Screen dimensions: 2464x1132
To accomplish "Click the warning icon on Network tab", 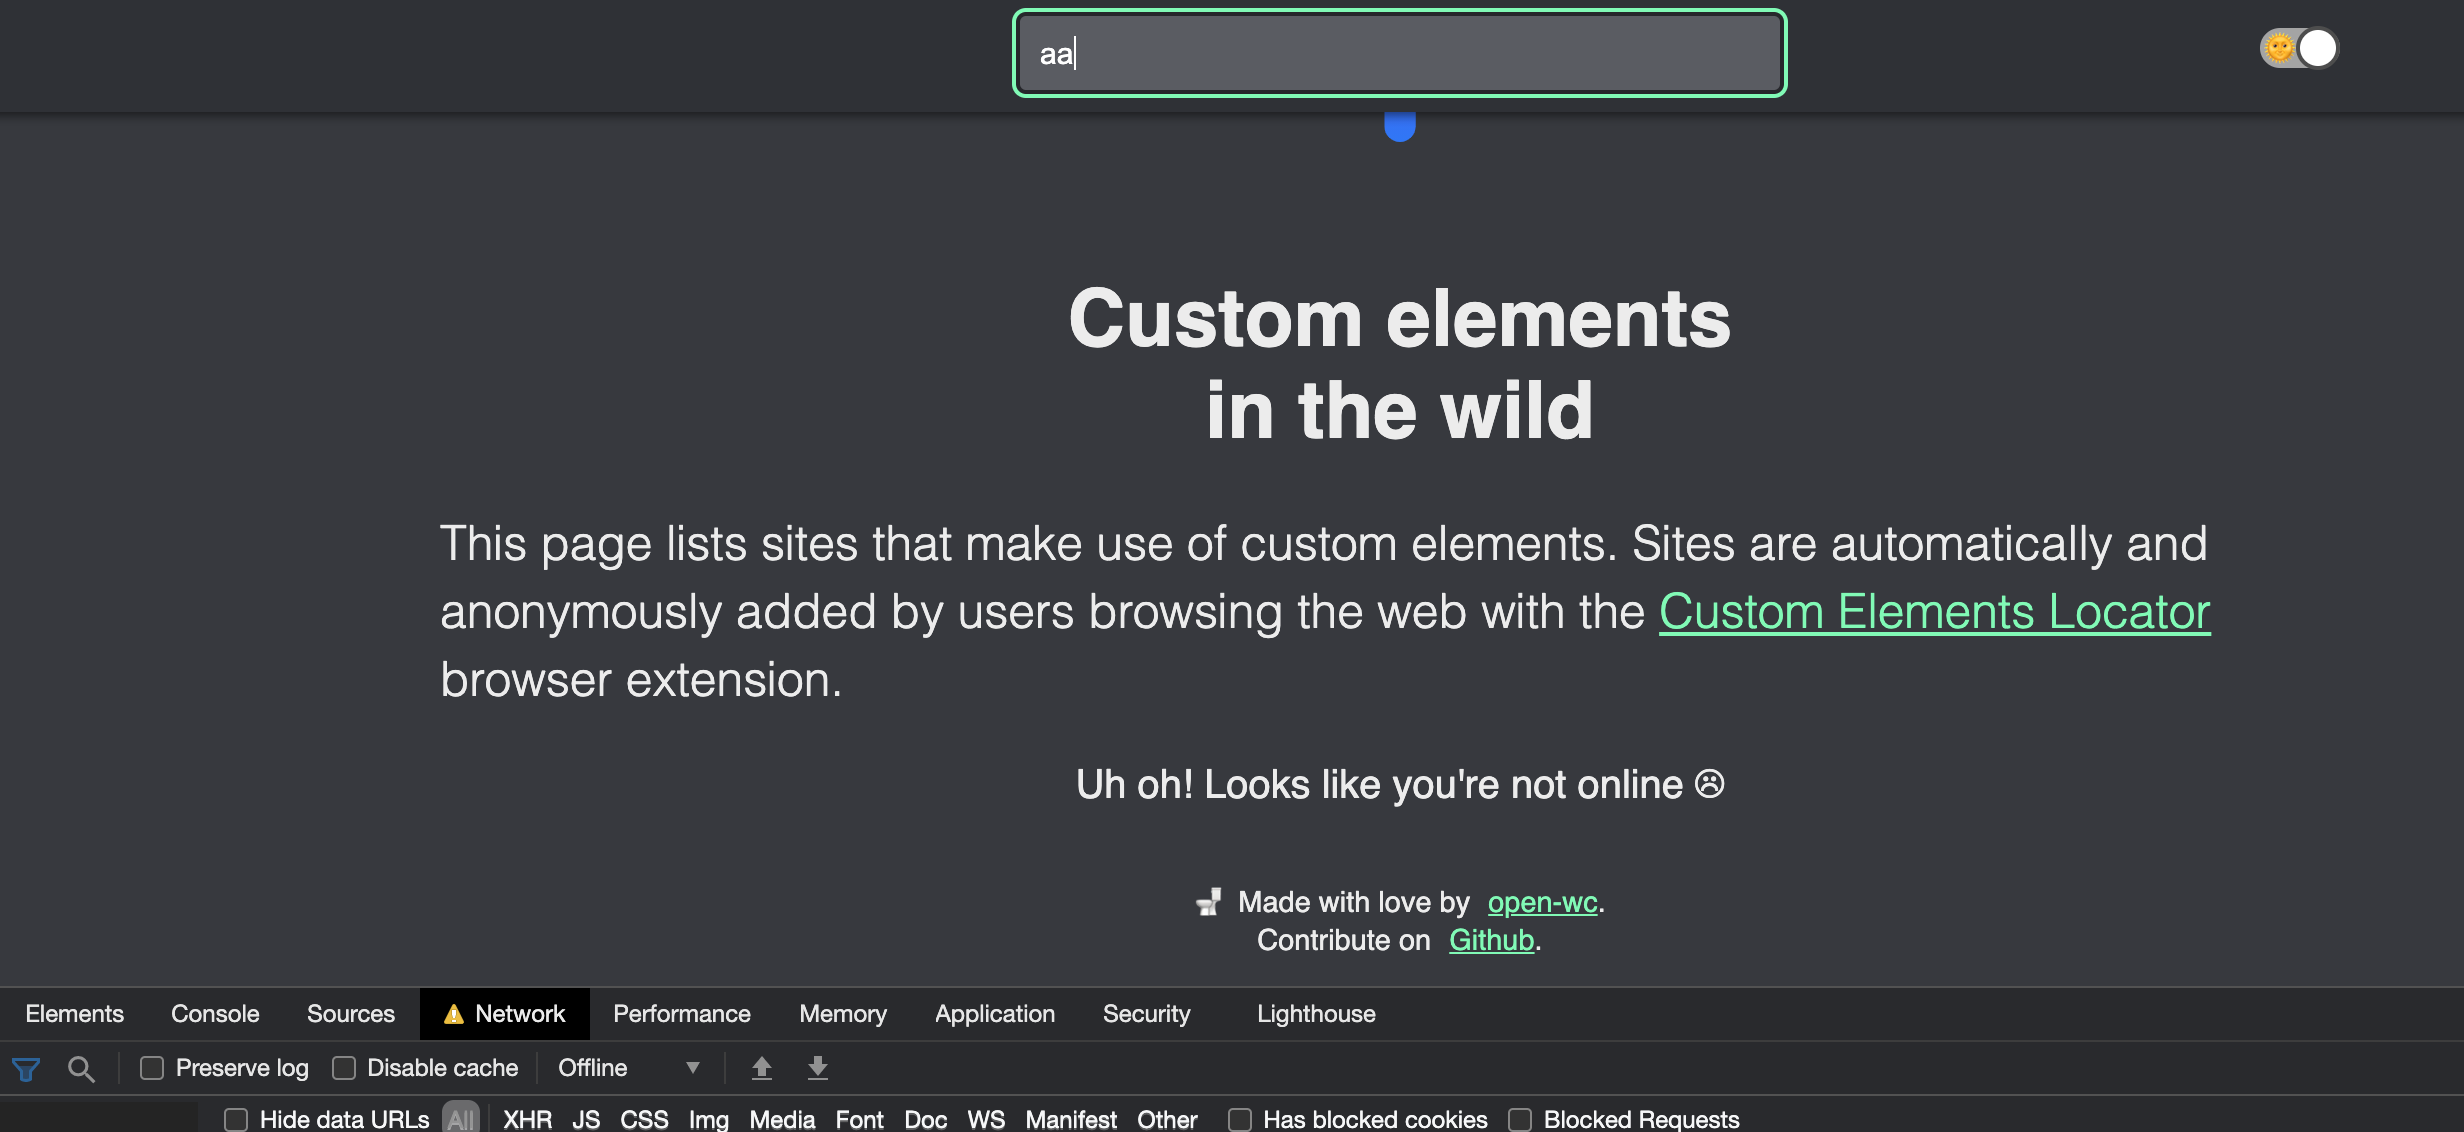I will [x=454, y=1013].
